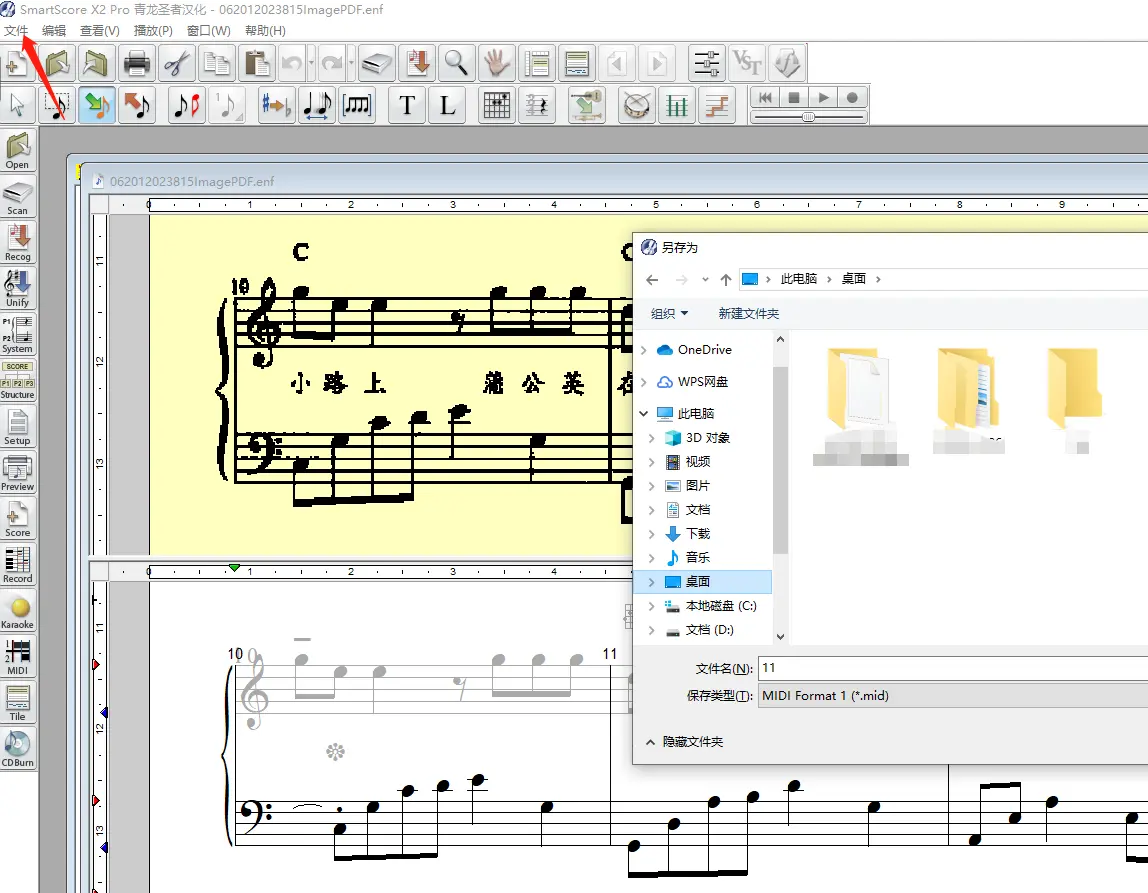Click the Scan sidebar icon
Viewport: 1148px width, 893px height.
click(x=18, y=196)
